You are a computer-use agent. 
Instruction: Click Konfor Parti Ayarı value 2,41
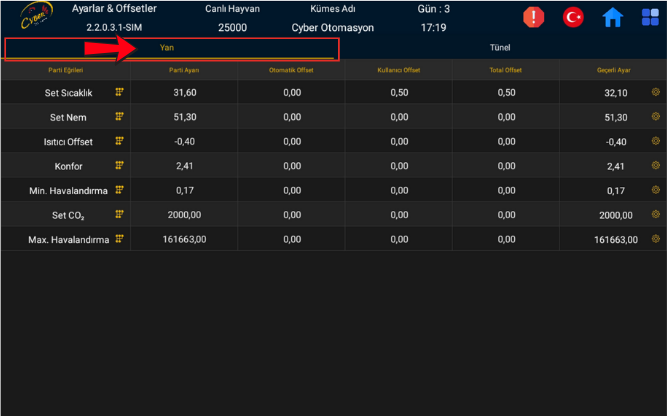click(184, 166)
